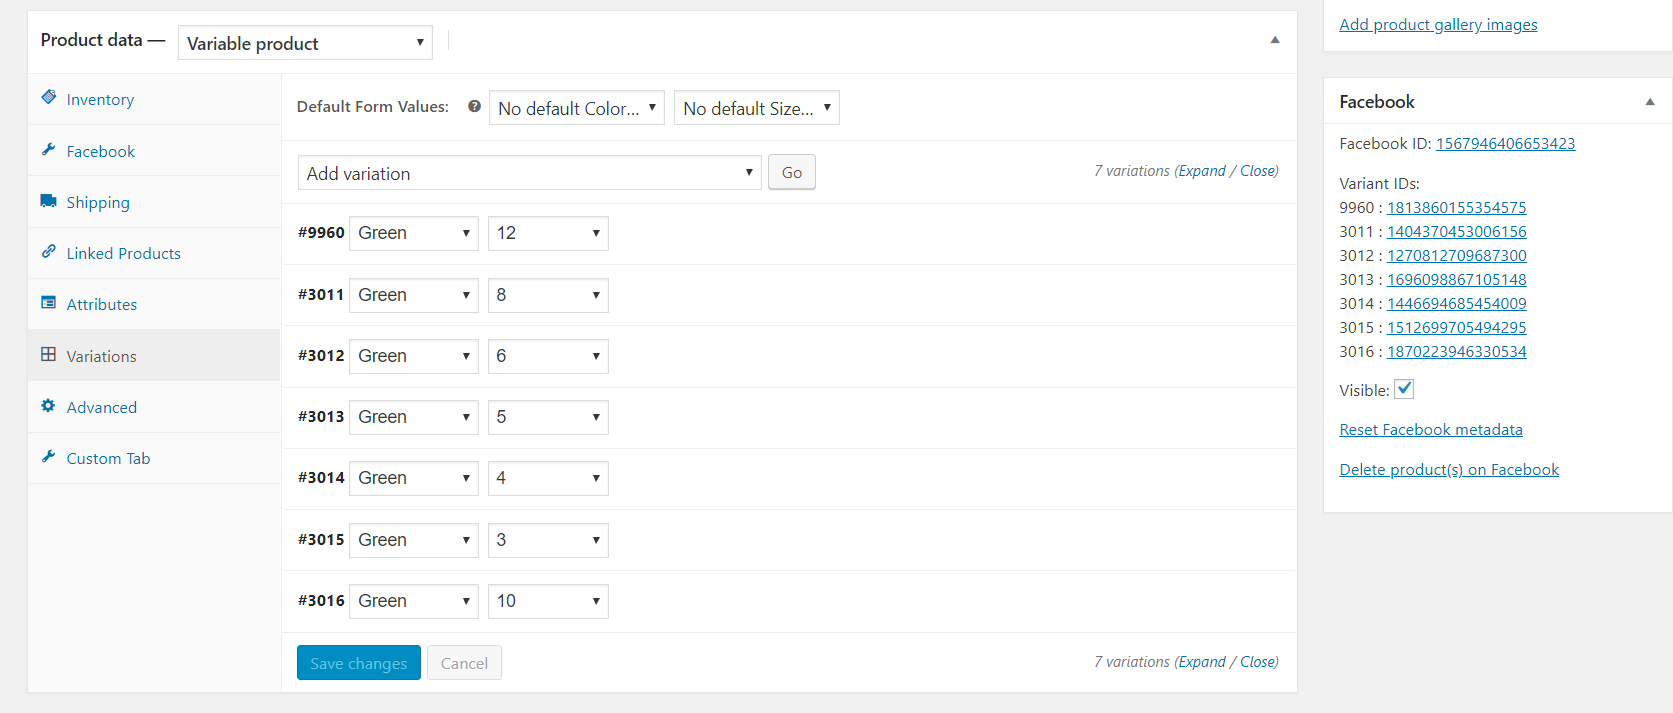Click the Attributes list icon
The height and width of the screenshot is (713, 1673).
[x=48, y=302]
